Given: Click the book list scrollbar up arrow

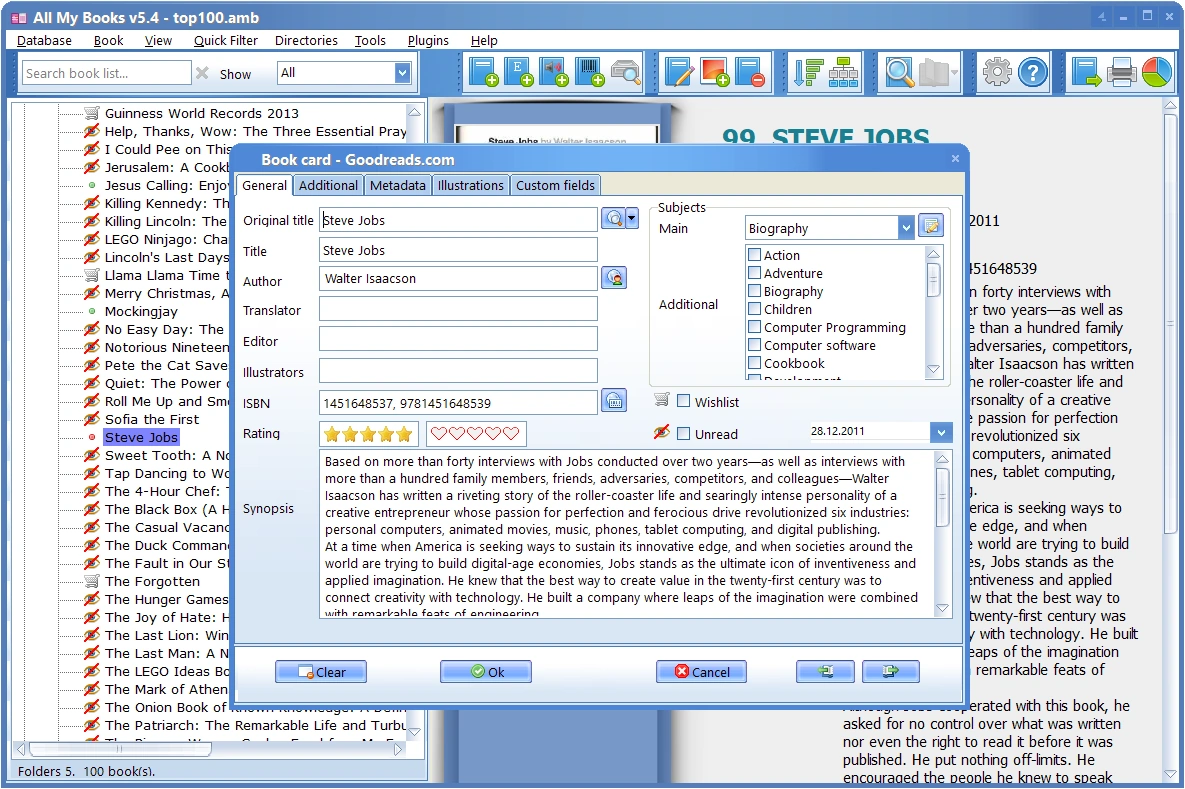Looking at the screenshot, I should point(414,112).
